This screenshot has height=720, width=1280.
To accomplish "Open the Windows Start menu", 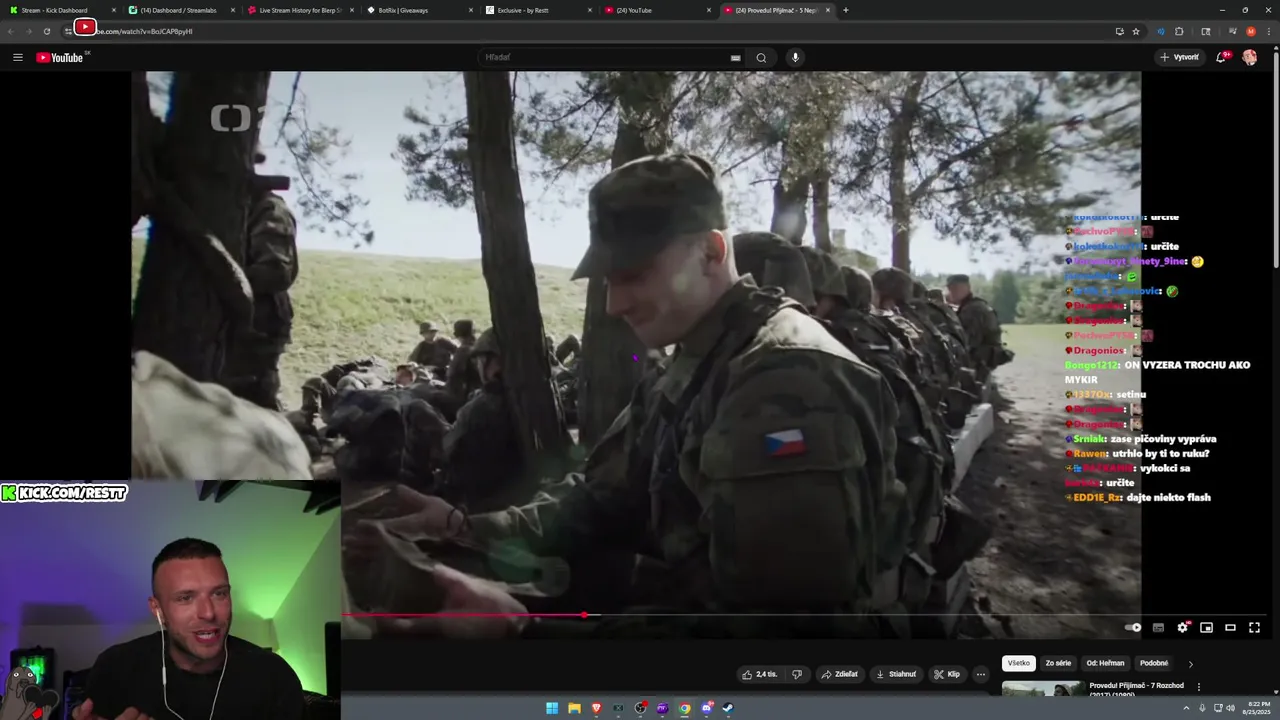I will (552, 708).
